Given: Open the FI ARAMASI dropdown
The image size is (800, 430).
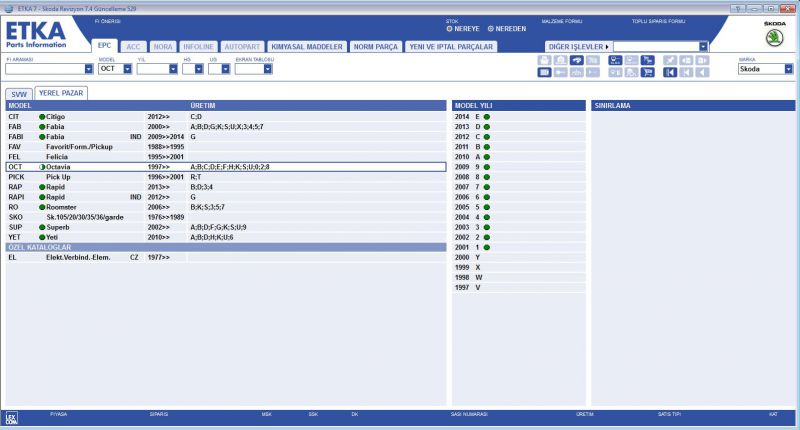Looking at the screenshot, I should click(x=88, y=69).
